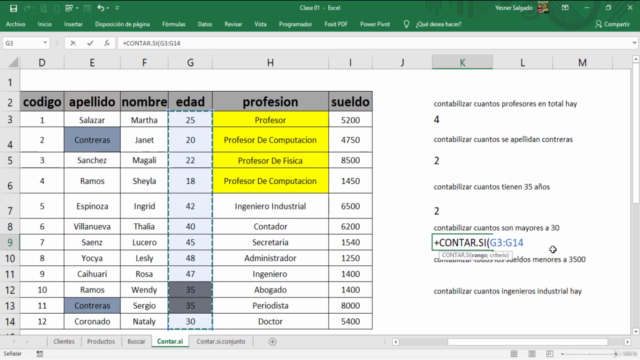Click the edad cell with value 48
Viewport: 640px width, 360px height.
click(x=190, y=258)
